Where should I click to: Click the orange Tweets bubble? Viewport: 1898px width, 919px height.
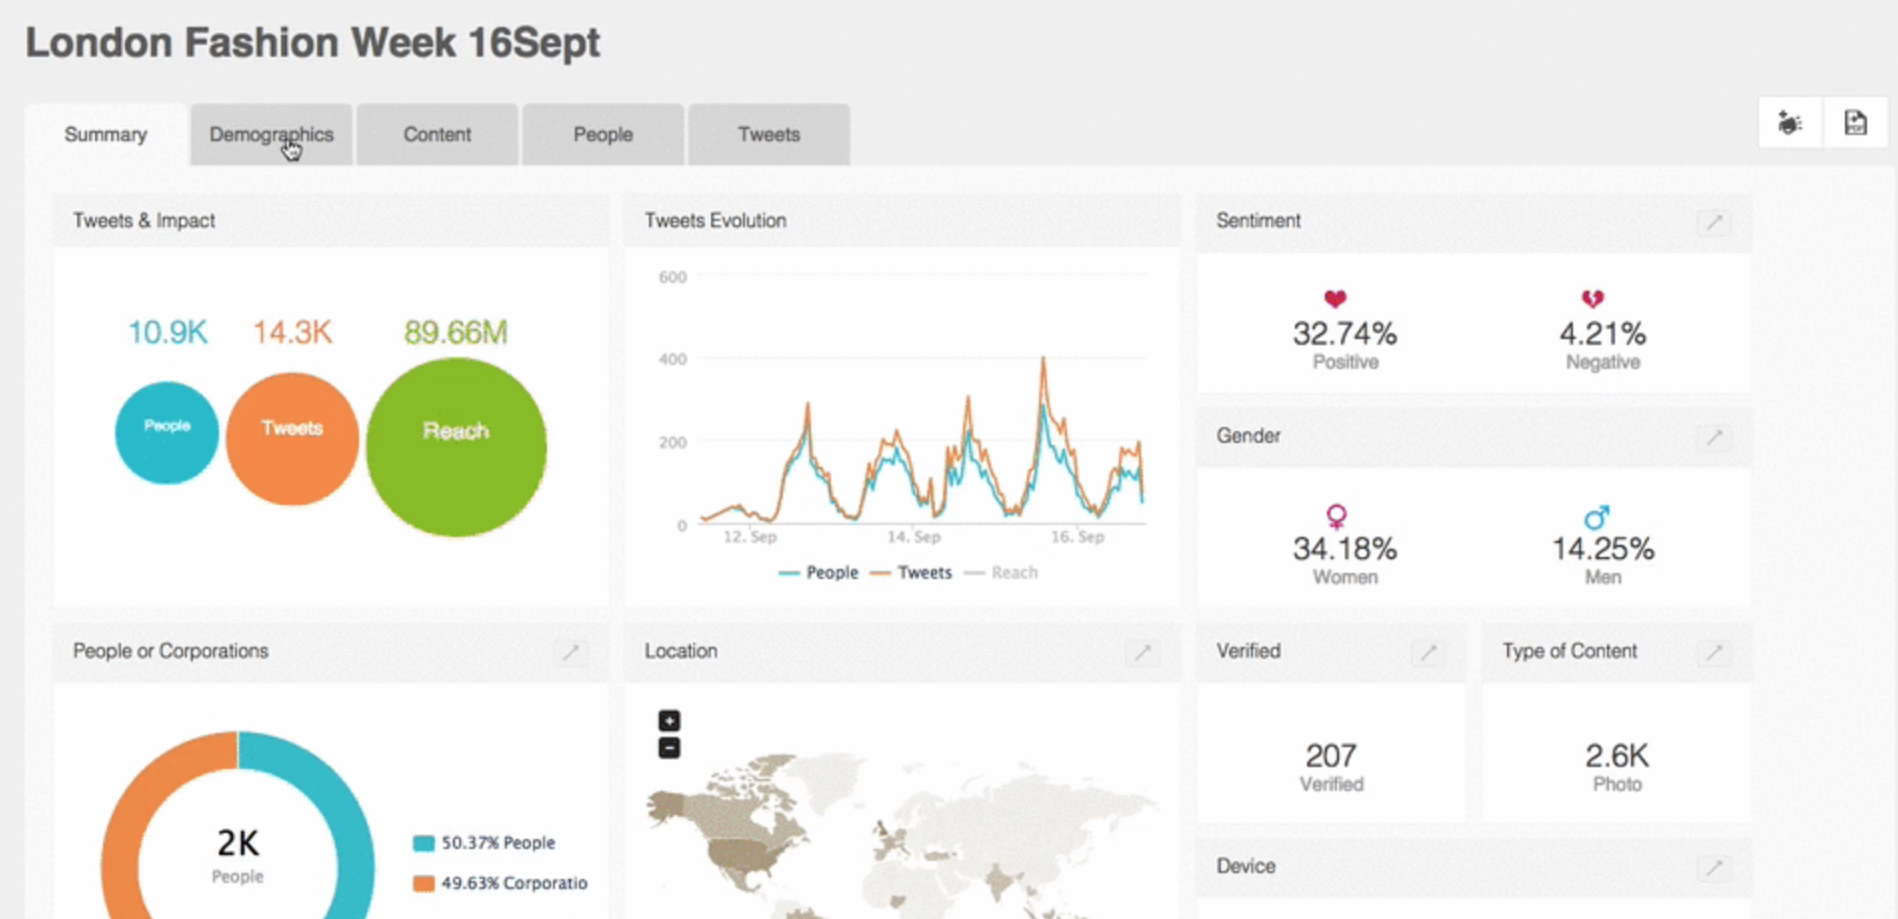(x=292, y=438)
